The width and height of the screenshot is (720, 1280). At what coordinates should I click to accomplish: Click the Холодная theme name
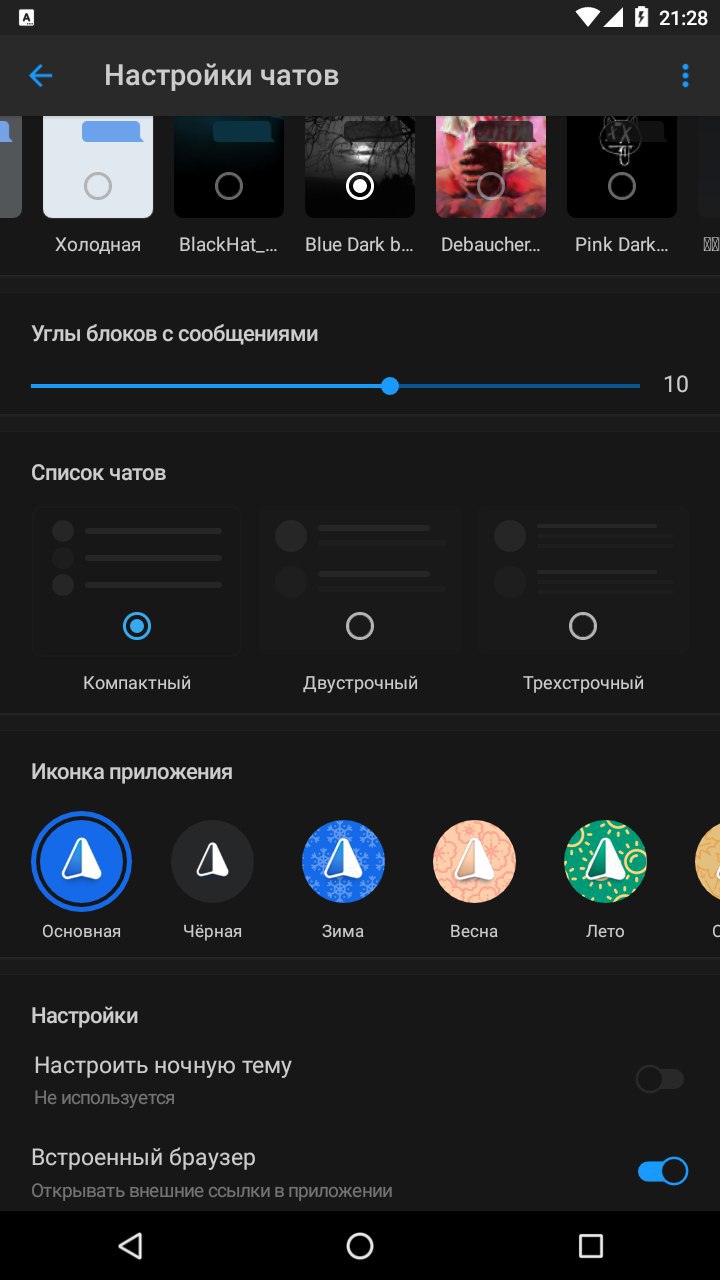tap(98, 245)
